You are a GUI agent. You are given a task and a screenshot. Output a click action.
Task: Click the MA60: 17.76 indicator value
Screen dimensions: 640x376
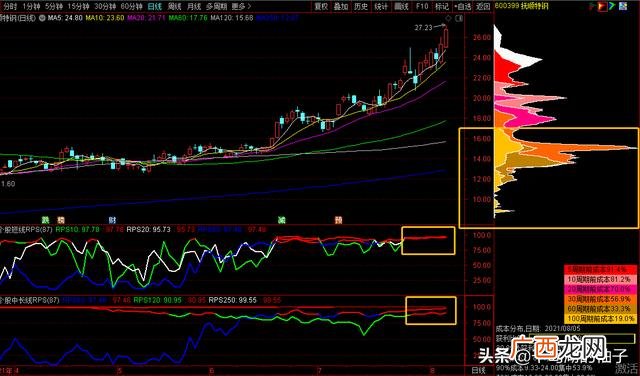click(x=189, y=18)
